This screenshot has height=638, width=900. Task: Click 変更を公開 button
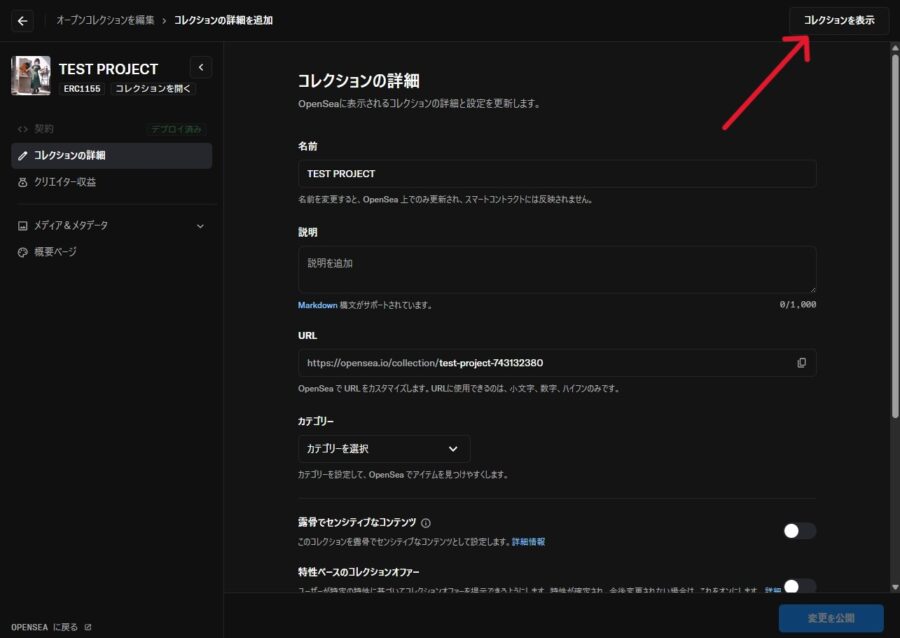click(x=831, y=618)
